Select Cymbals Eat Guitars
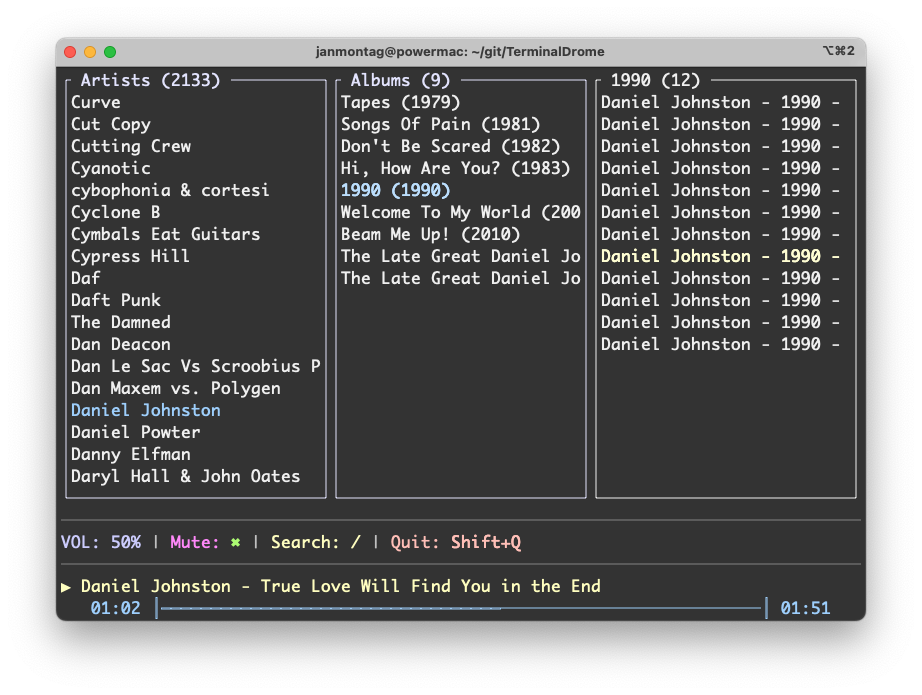The height and width of the screenshot is (695, 922). (x=165, y=234)
